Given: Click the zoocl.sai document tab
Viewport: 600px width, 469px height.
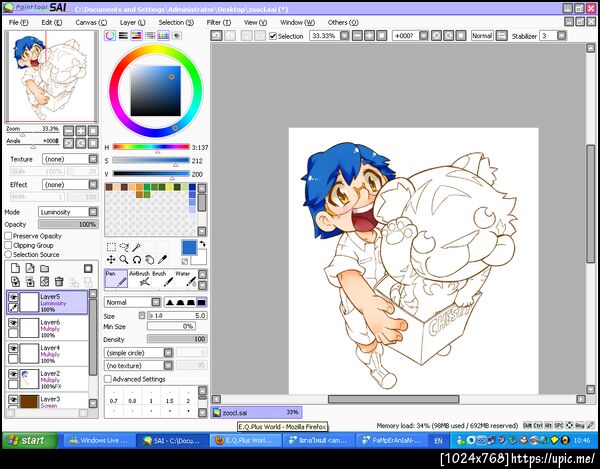Looking at the screenshot, I should [256, 412].
